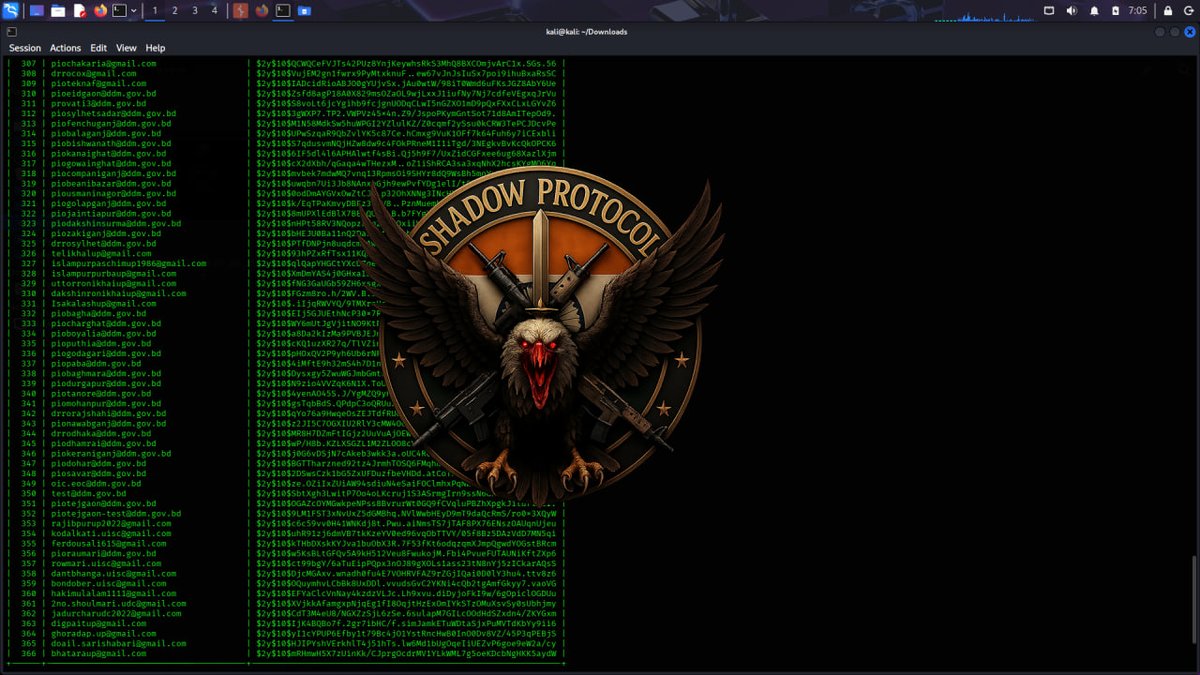1200x675 pixels.
Task: Click the email kodalkati.uisc@gmail.com
Action: tap(111, 533)
